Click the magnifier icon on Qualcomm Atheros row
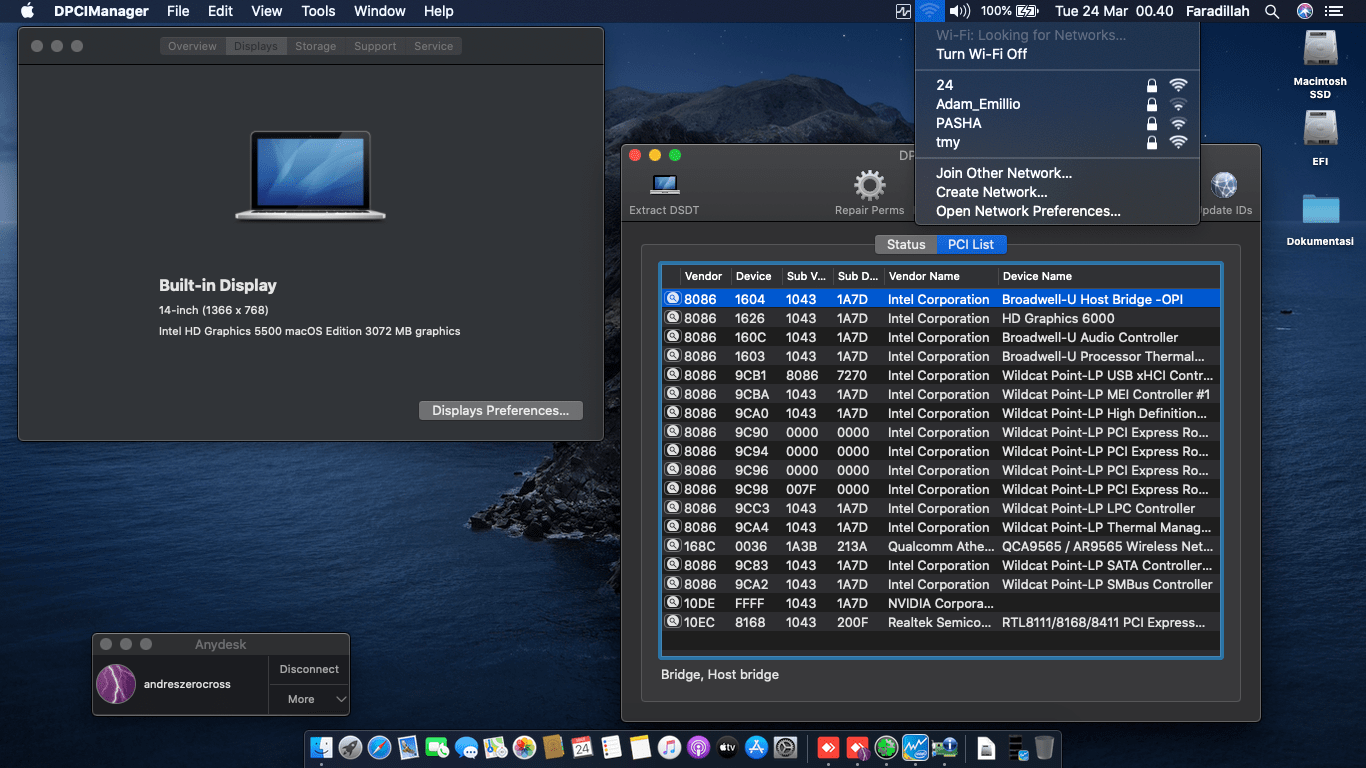Viewport: 1366px width, 768px height. [673, 546]
